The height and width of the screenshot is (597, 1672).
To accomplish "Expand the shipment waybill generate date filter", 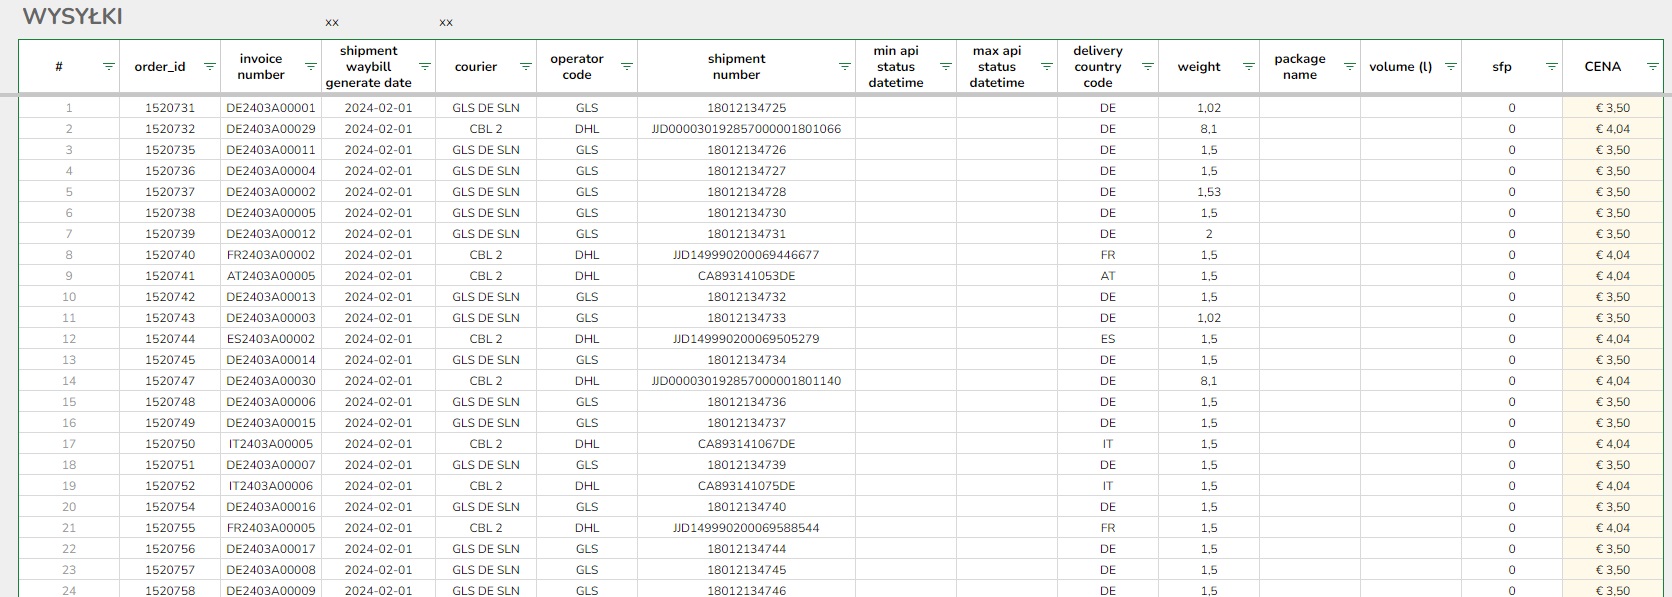I will tap(424, 67).
